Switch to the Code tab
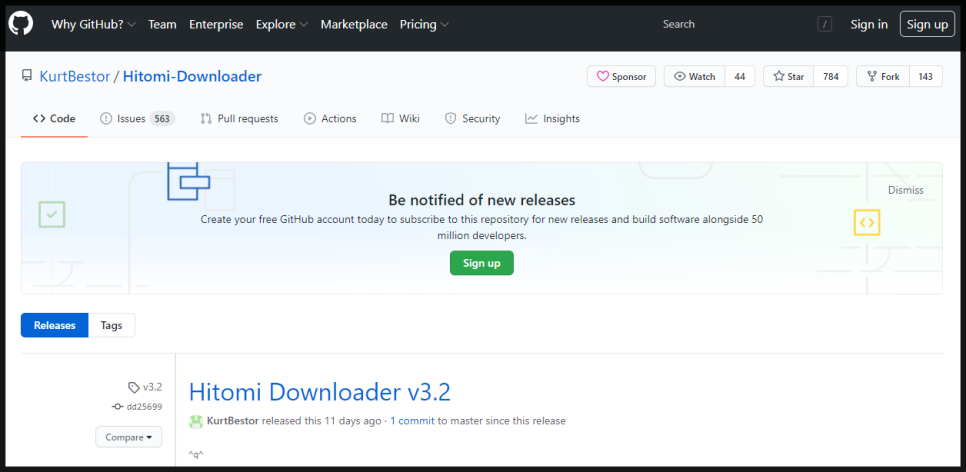Image resolution: width=966 pixels, height=472 pixels. (54, 118)
